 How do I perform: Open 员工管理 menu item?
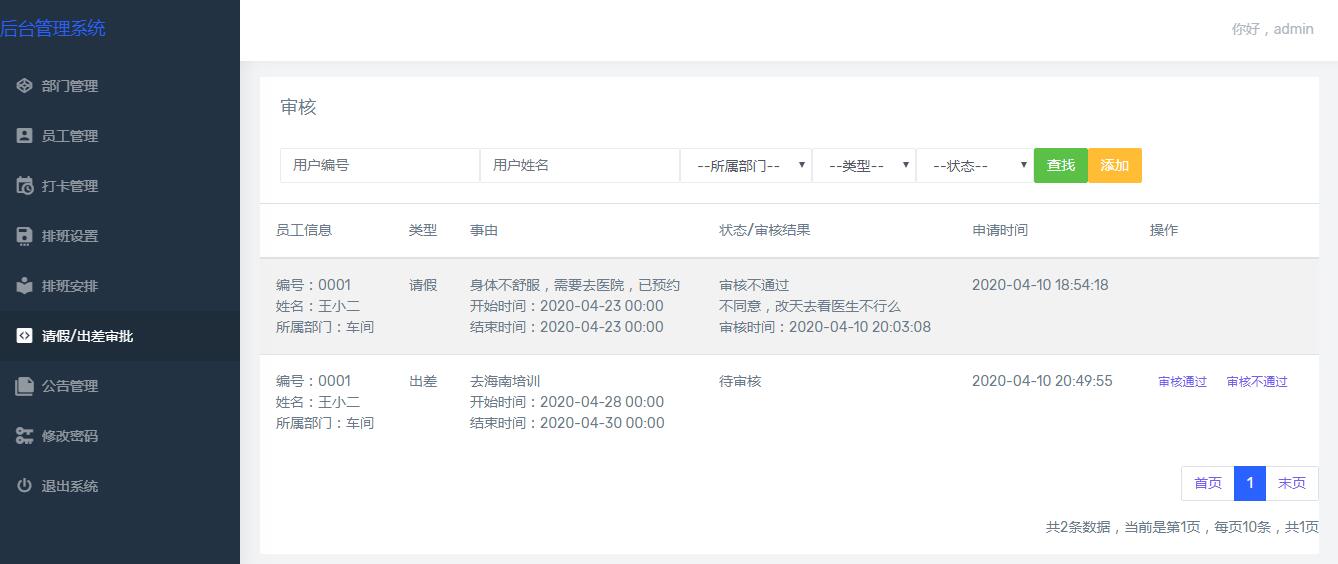click(x=120, y=136)
